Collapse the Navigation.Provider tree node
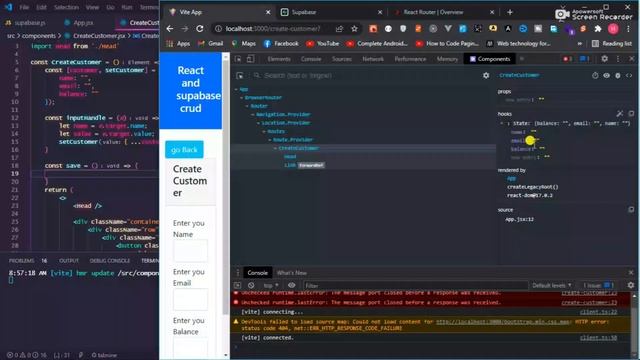 point(253,114)
